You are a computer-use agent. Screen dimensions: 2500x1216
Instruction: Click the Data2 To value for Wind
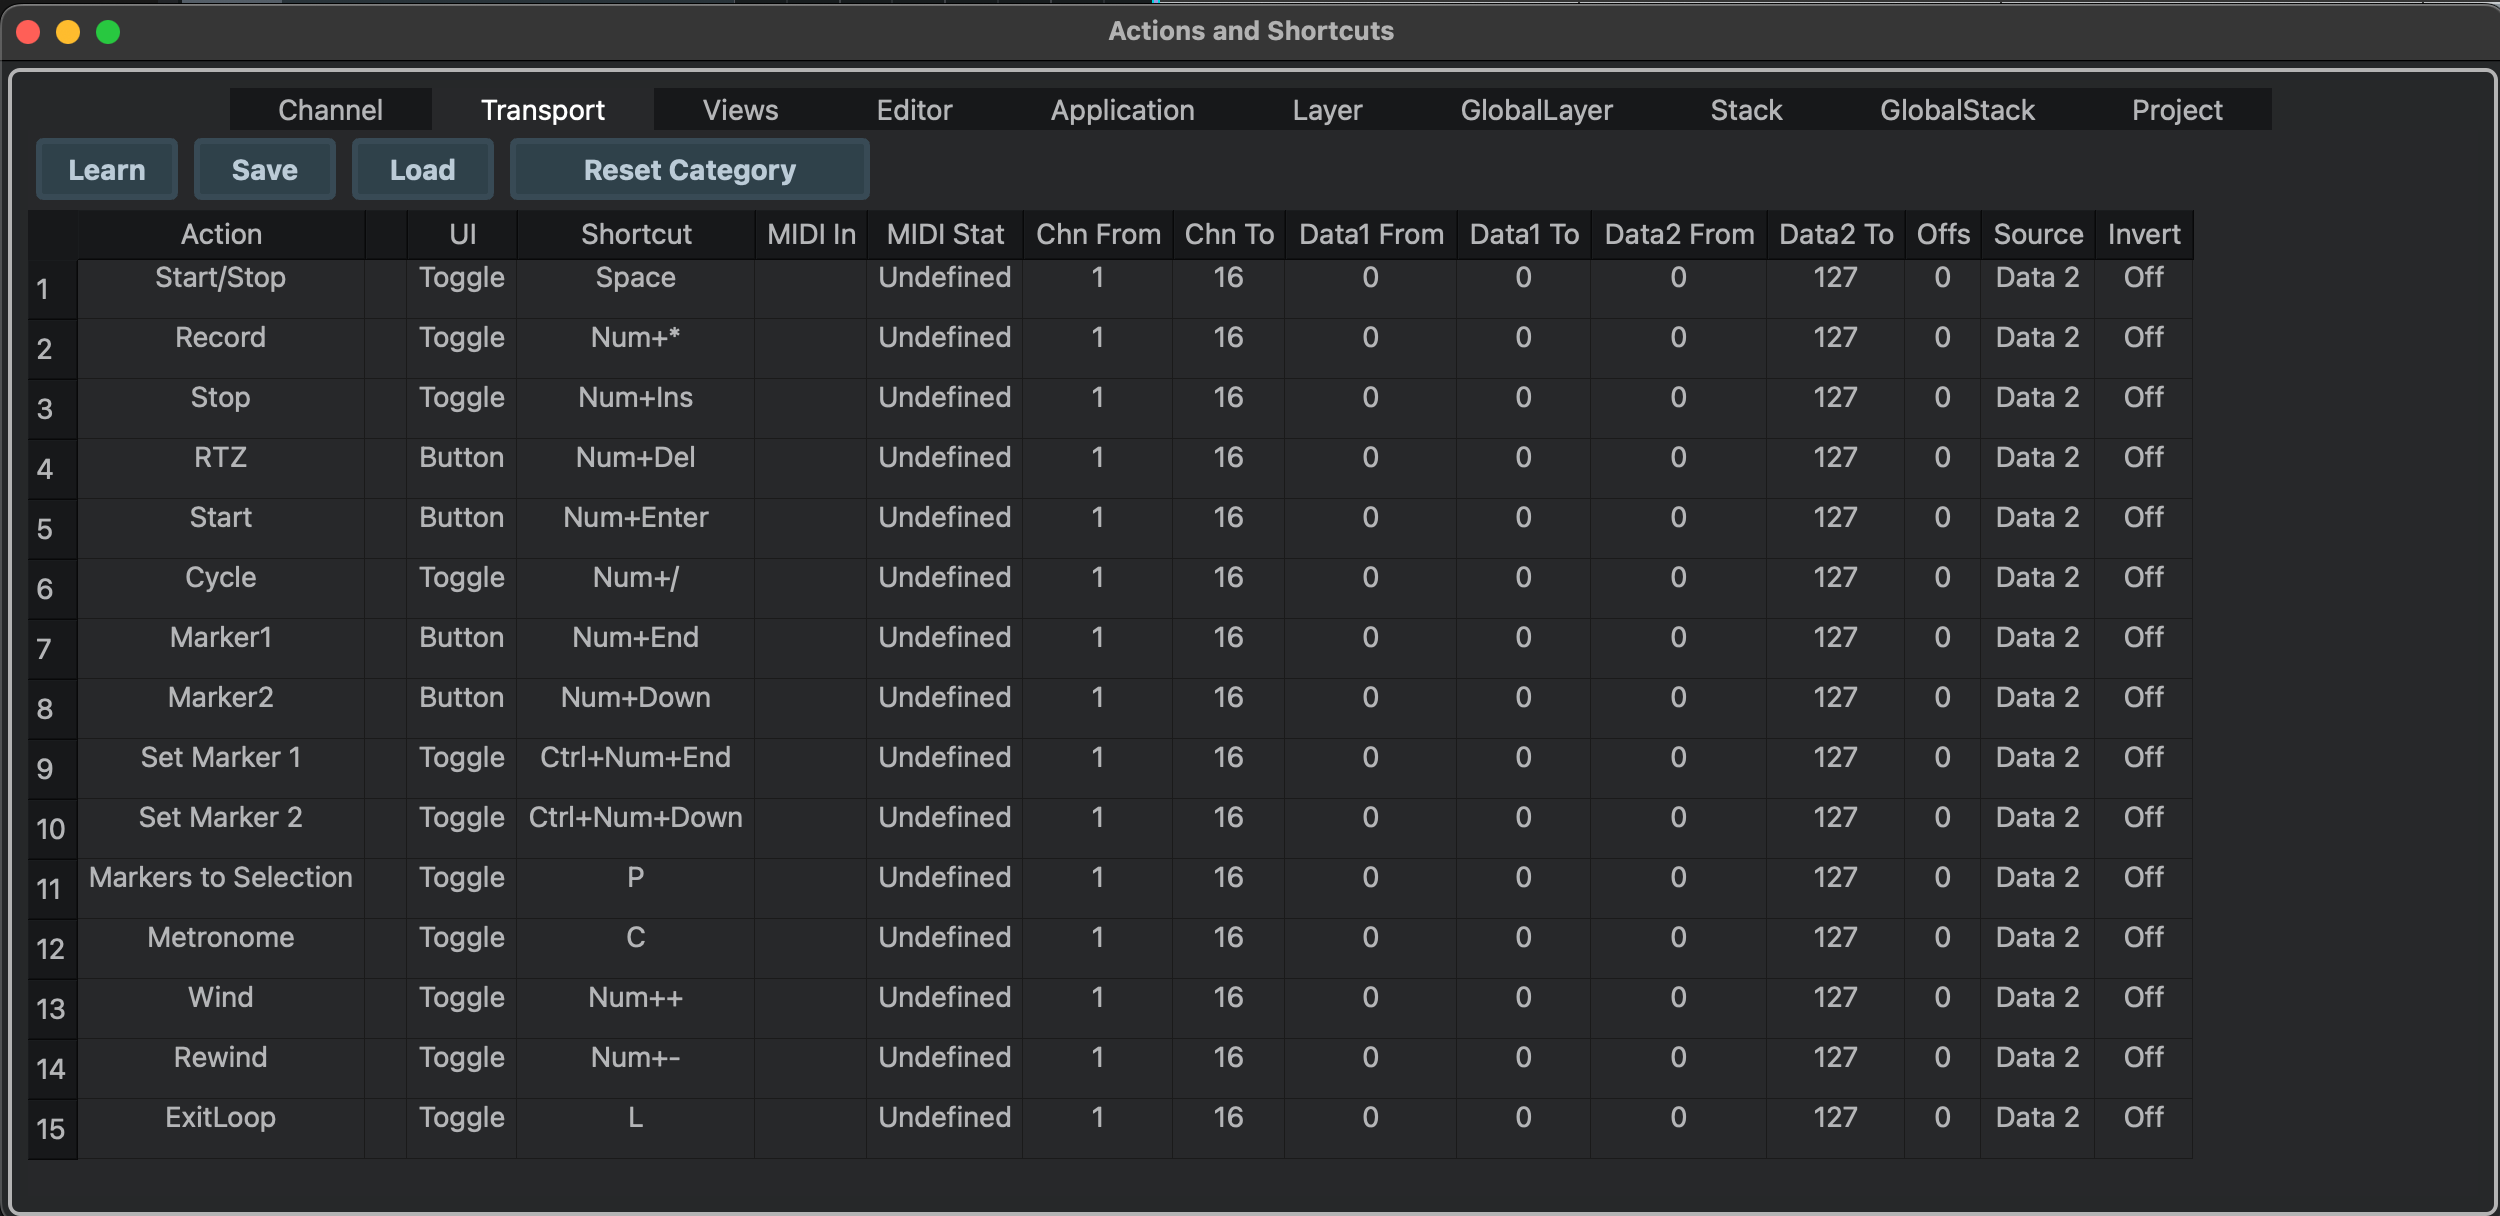pyautogui.click(x=1834, y=998)
